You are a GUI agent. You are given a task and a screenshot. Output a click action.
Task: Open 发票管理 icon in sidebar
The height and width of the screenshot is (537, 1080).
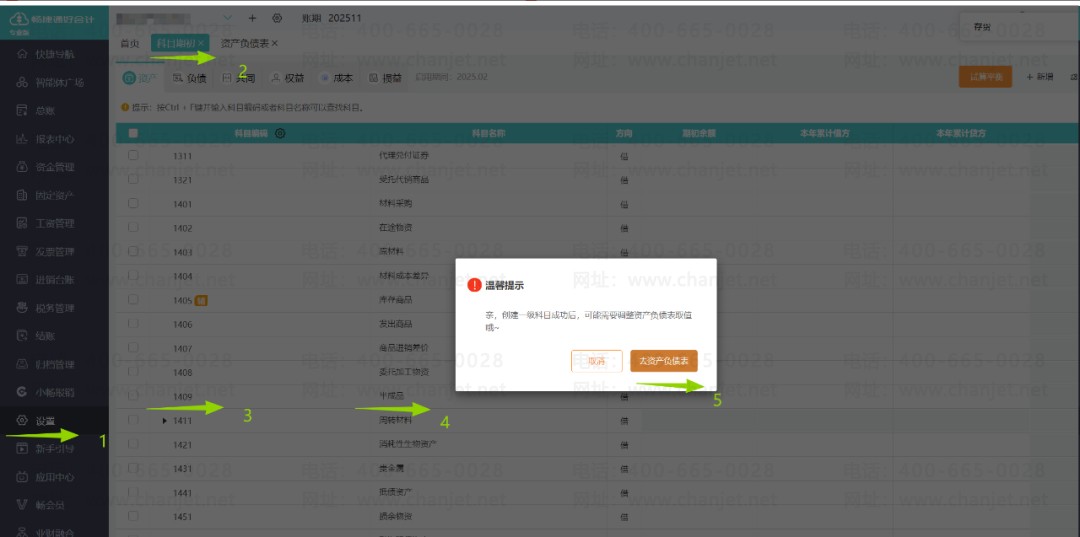click(x=21, y=252)
